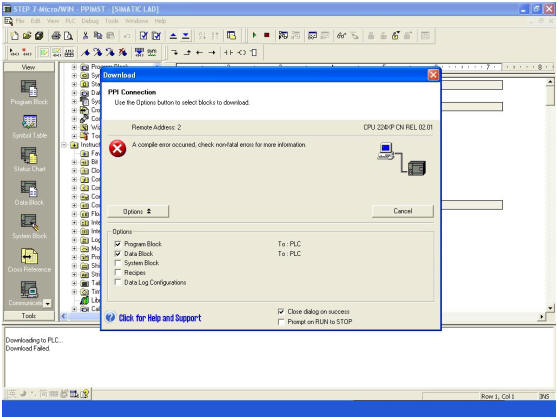Expand the Timers instruction folder
557x417 pixels.
pyautogui.click(x=74, y=292)
